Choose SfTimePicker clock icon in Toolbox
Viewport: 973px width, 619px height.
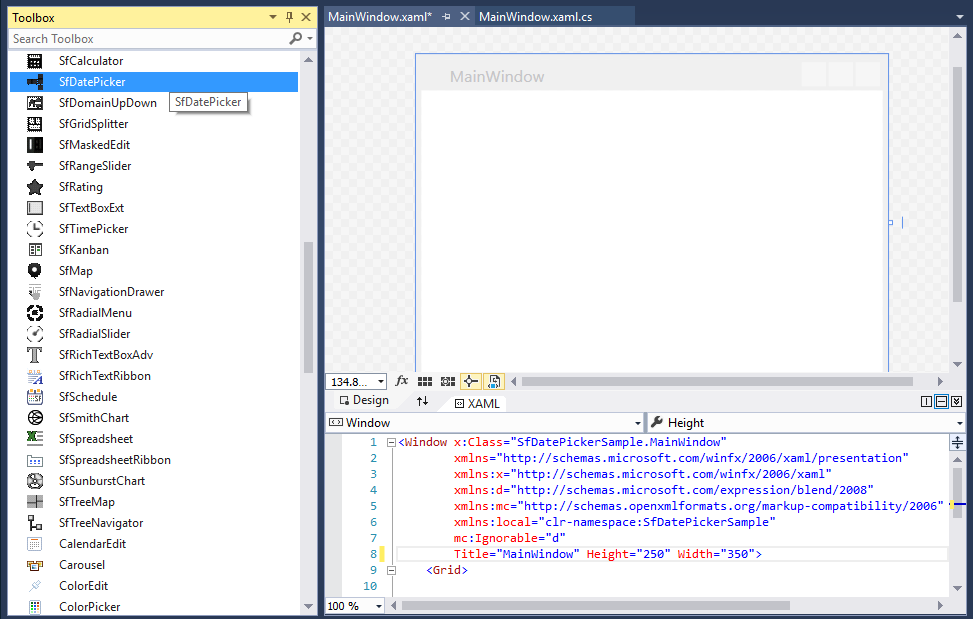tap(35, 229)
